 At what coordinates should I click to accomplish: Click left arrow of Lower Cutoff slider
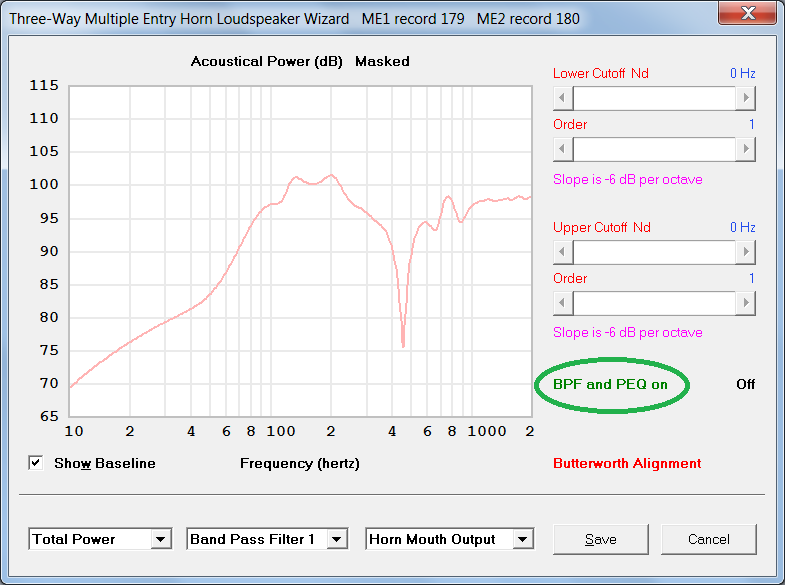[563, 98]
